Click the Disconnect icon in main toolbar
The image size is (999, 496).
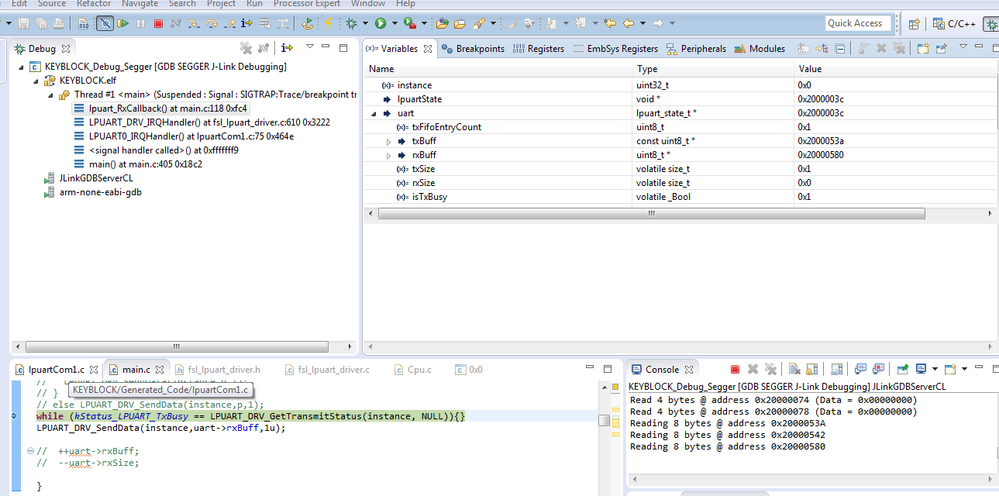[176, 24]
